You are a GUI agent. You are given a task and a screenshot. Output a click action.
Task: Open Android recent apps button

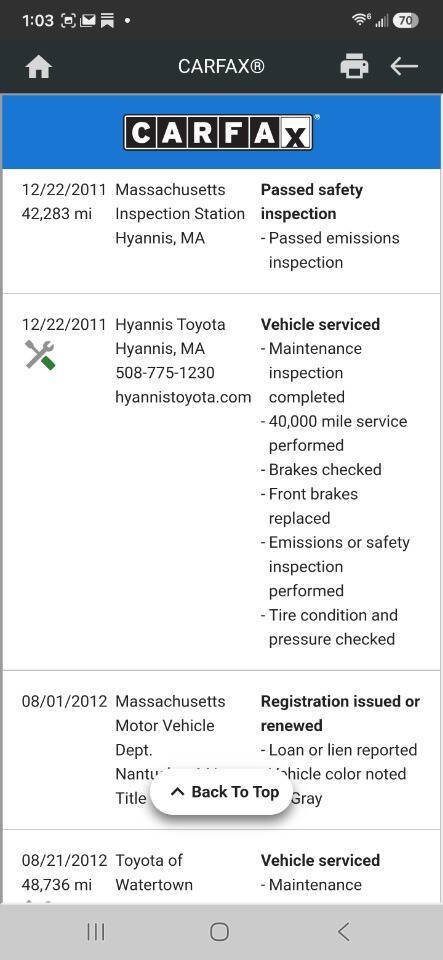click(x=95, y=932)
